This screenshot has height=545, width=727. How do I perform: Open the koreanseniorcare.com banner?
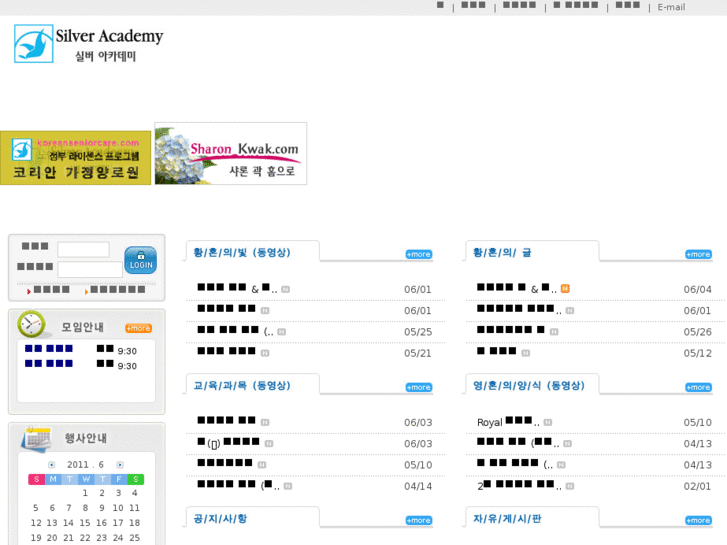point(76,158)
